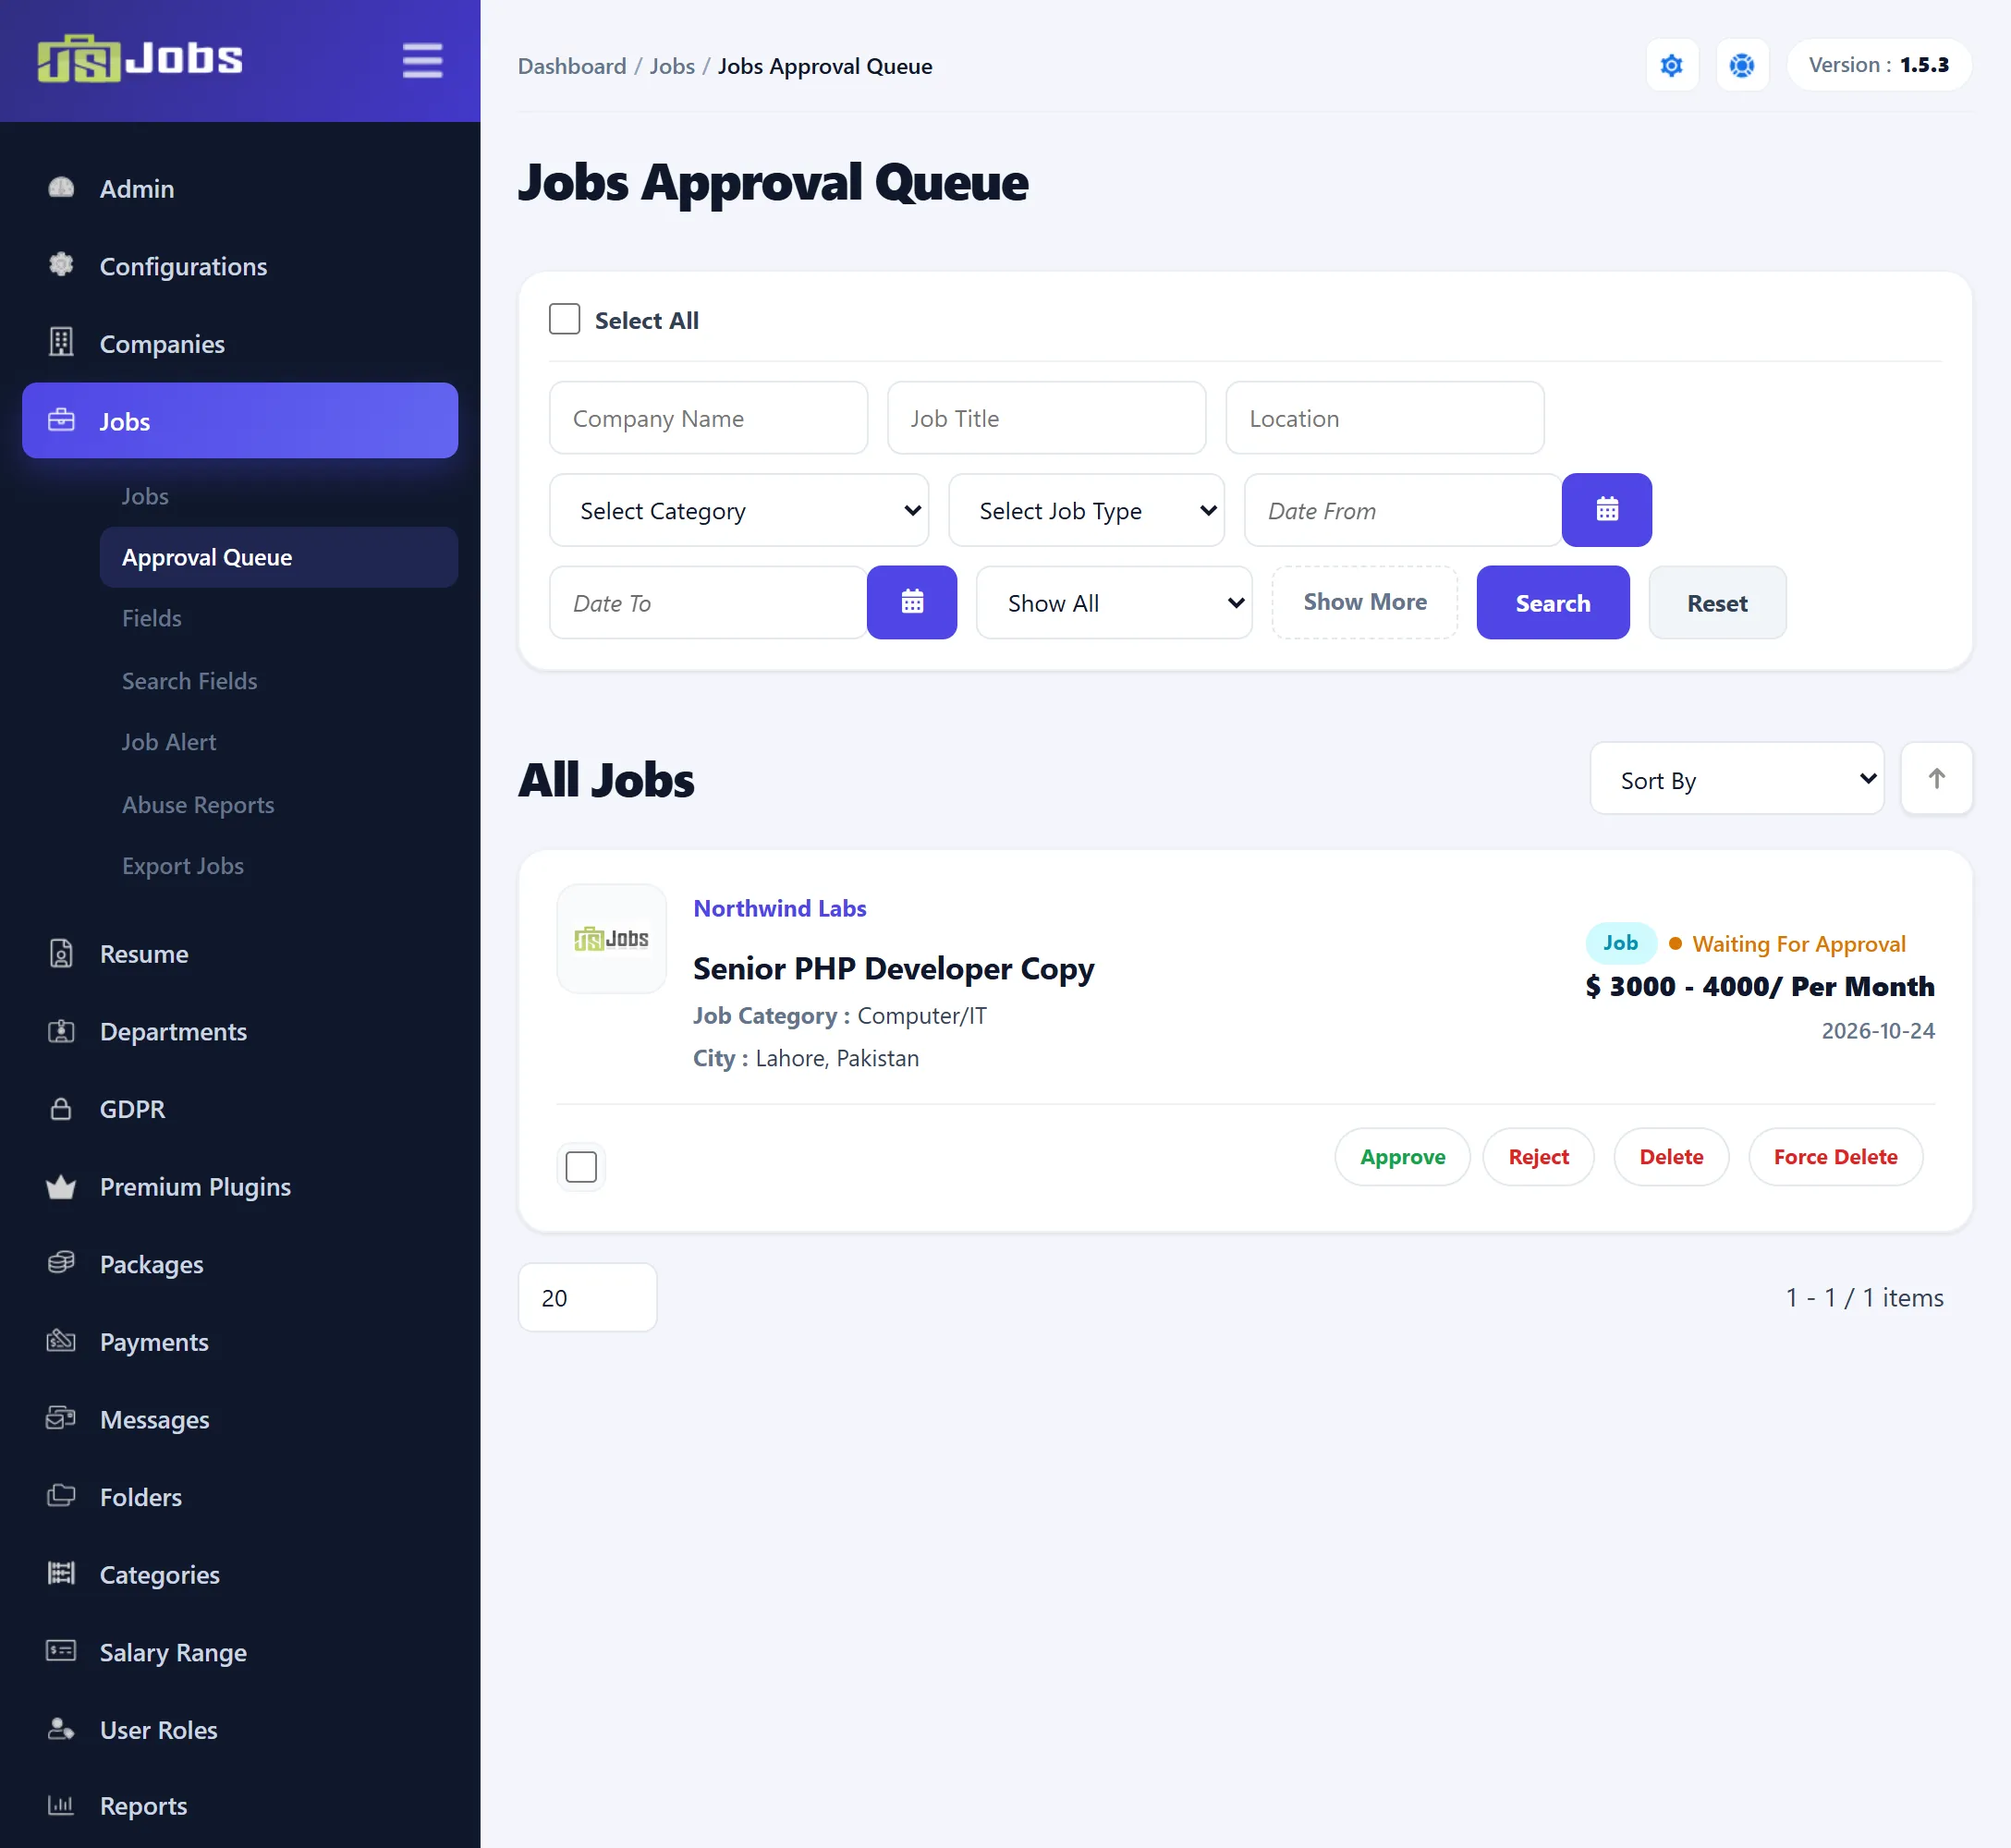Screen dimensions: 2011x1848
Task: Reject the Senior PHP Developer Copy job
Action: click(x=1538, y=1156)
